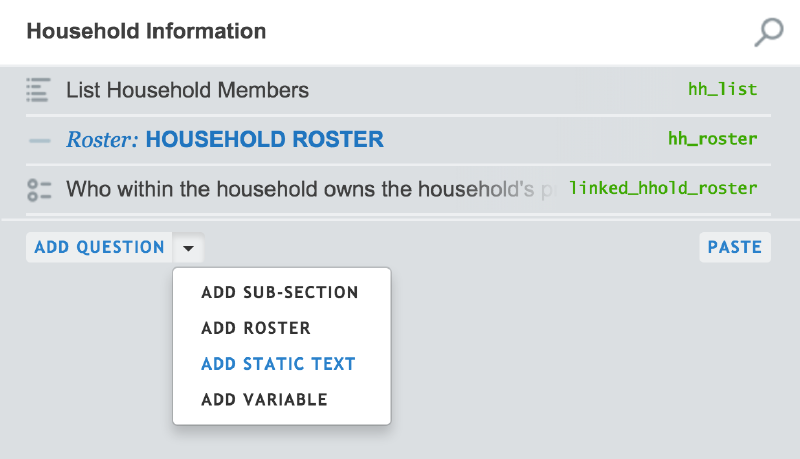Click the list question icon beside List Household Members

(38, 90)
